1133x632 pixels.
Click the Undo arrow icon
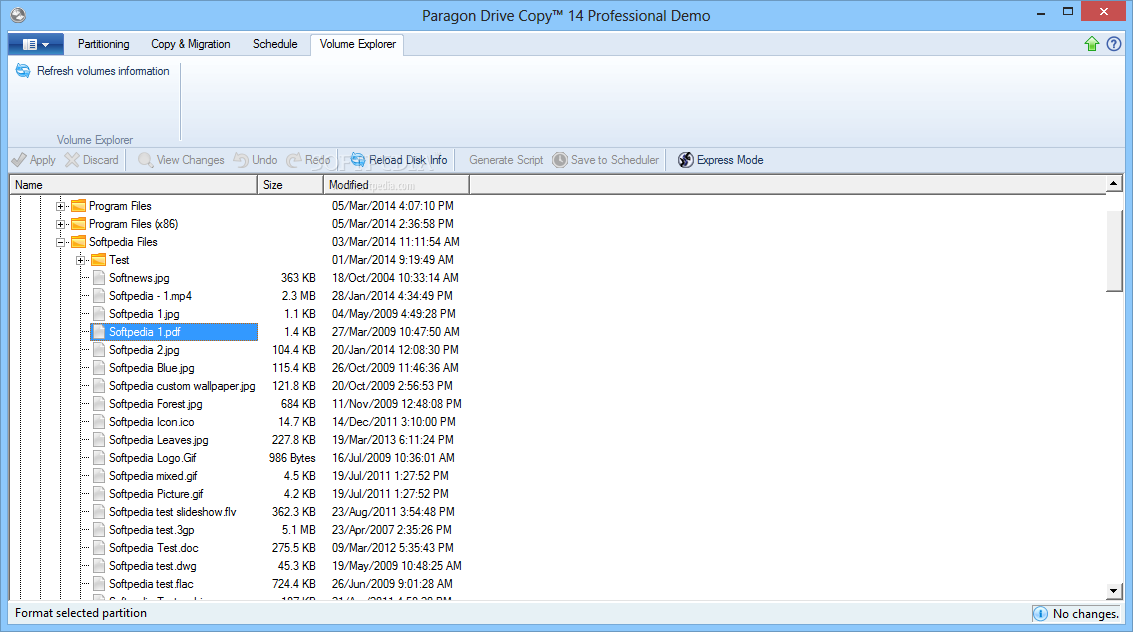(x=241, y=160)
